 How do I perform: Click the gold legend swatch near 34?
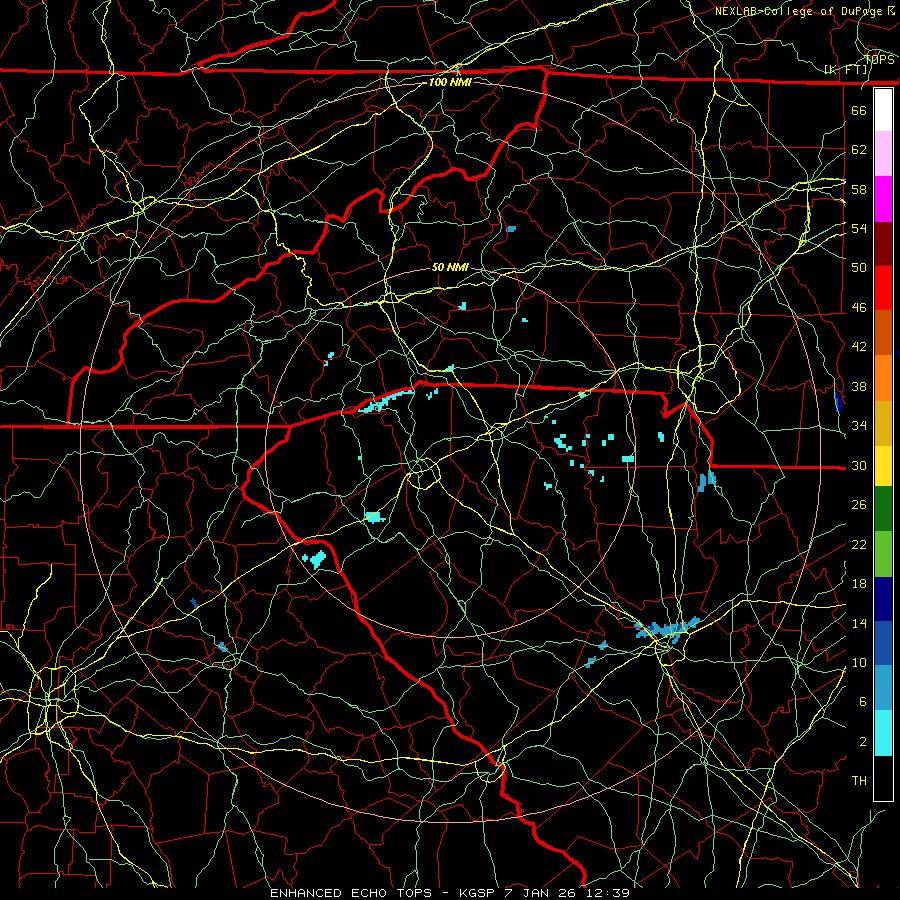click(x=883, y=422)
